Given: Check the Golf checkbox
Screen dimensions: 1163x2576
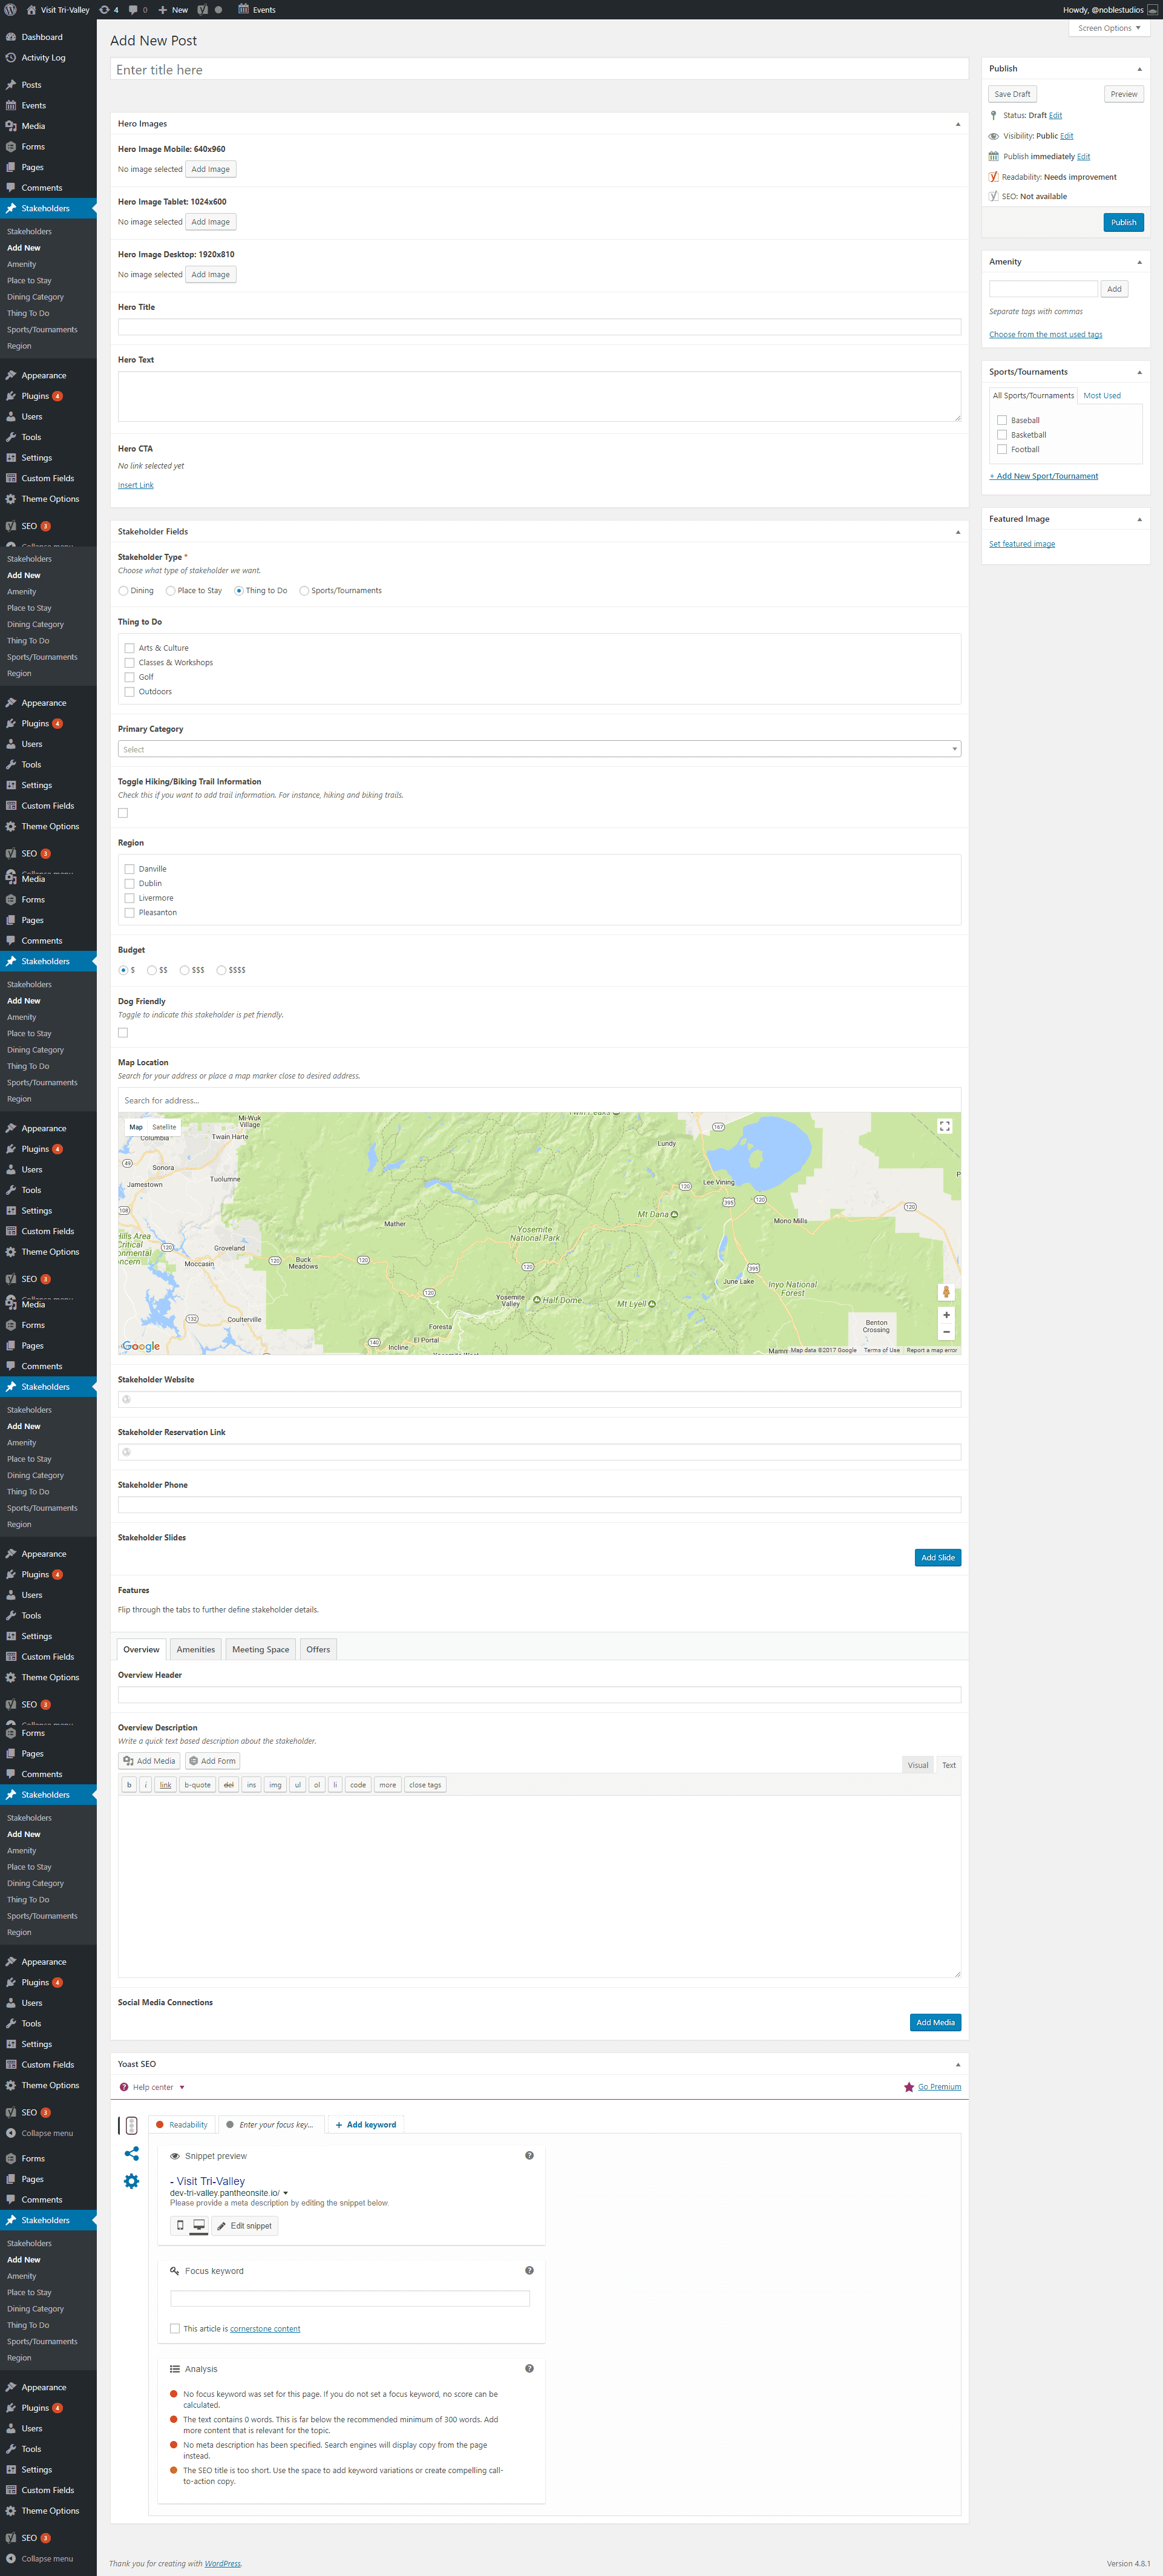Looking at the screenshot, I should tap(129, 677).
